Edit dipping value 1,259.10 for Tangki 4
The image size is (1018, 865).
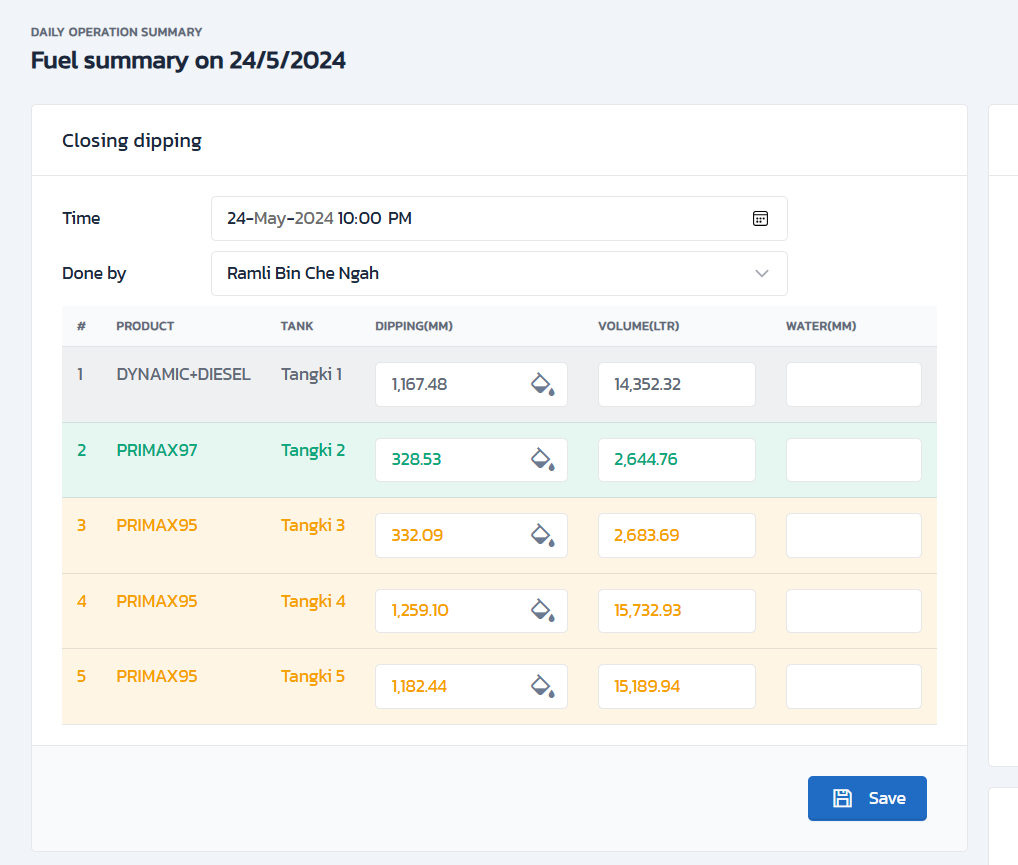448,611
